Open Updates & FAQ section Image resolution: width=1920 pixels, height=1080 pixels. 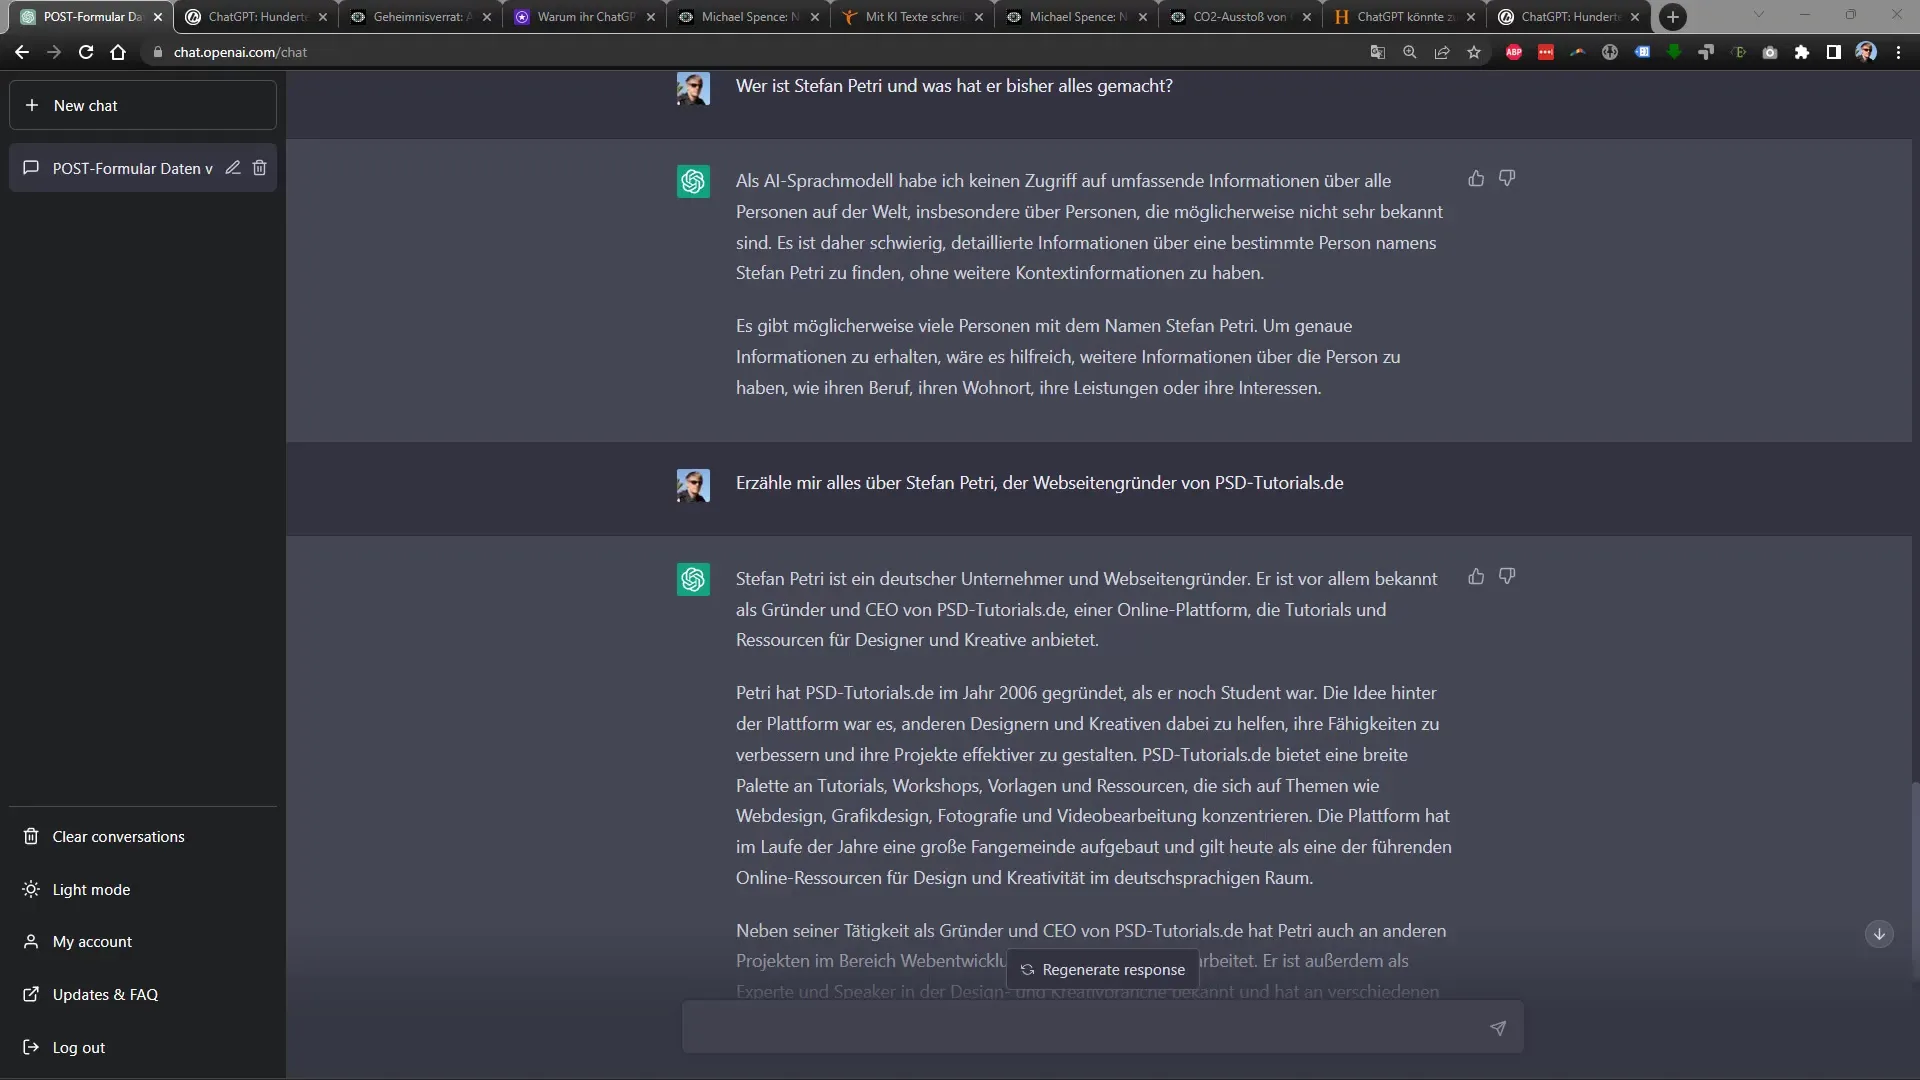tap(105, 994)
